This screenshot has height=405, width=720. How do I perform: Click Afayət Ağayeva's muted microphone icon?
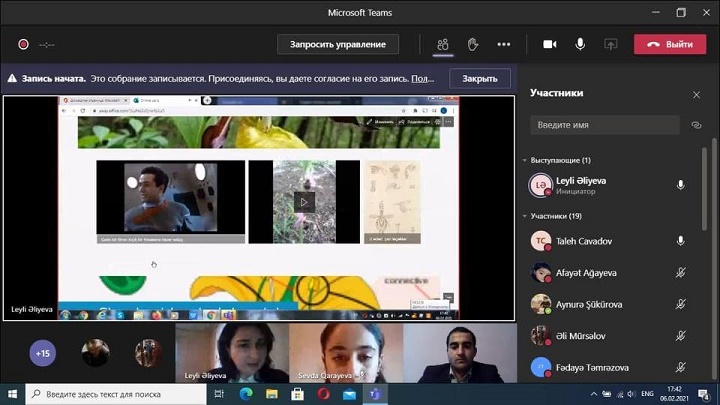680,272
